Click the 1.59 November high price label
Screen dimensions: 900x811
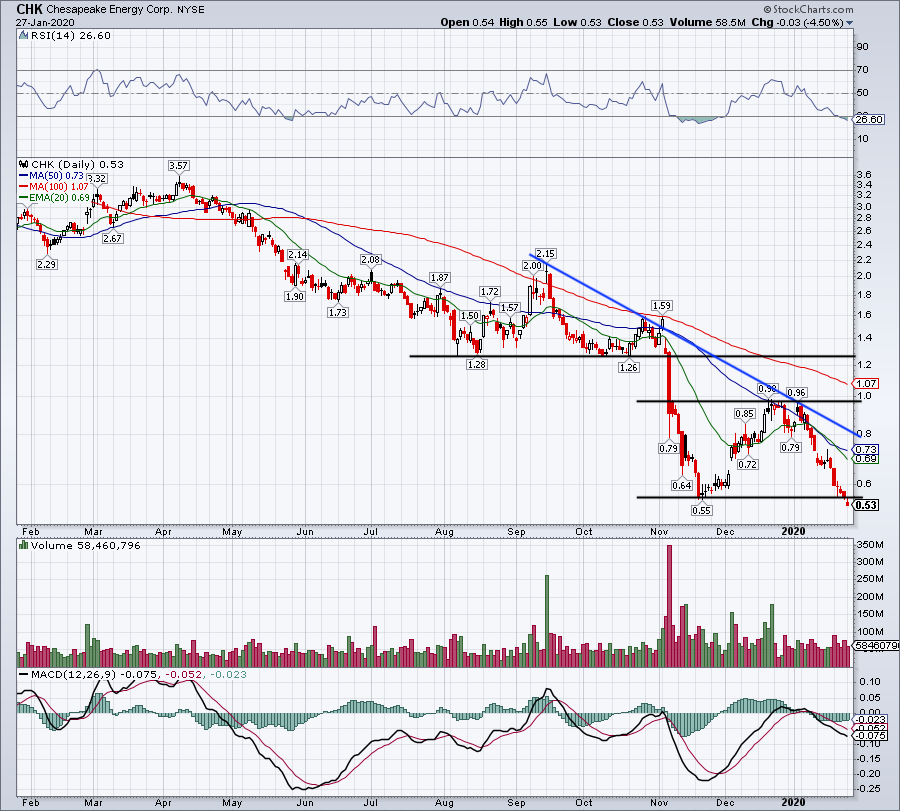tap(662, 305)
